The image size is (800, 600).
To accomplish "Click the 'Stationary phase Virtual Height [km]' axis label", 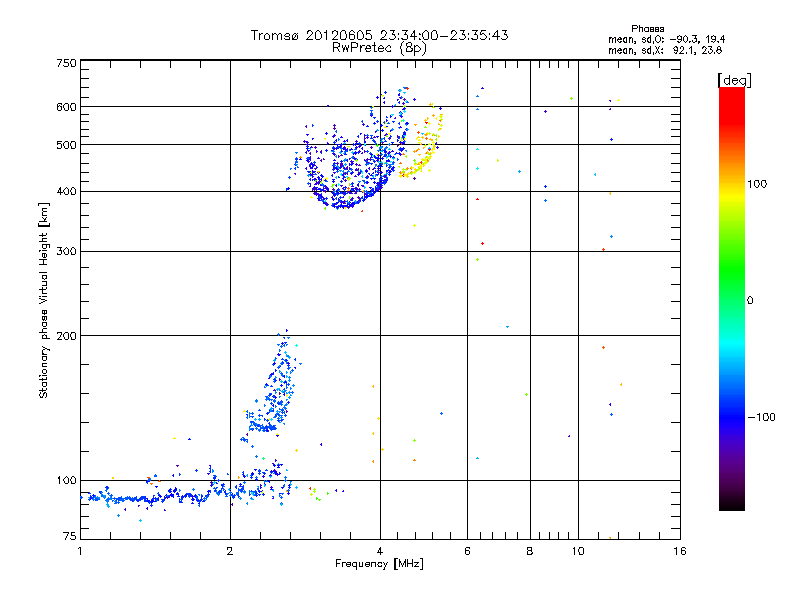I will (44, 300).
